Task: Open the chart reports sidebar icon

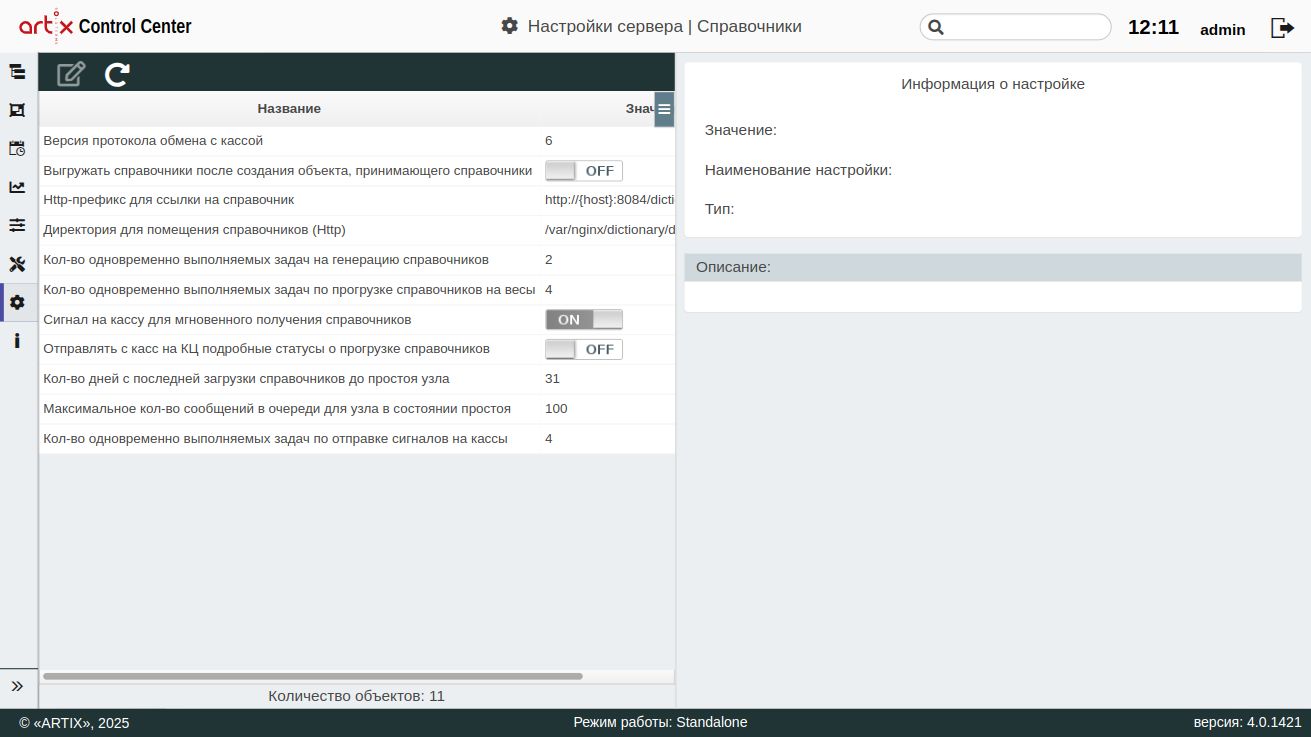Action: tap(17, 187)
